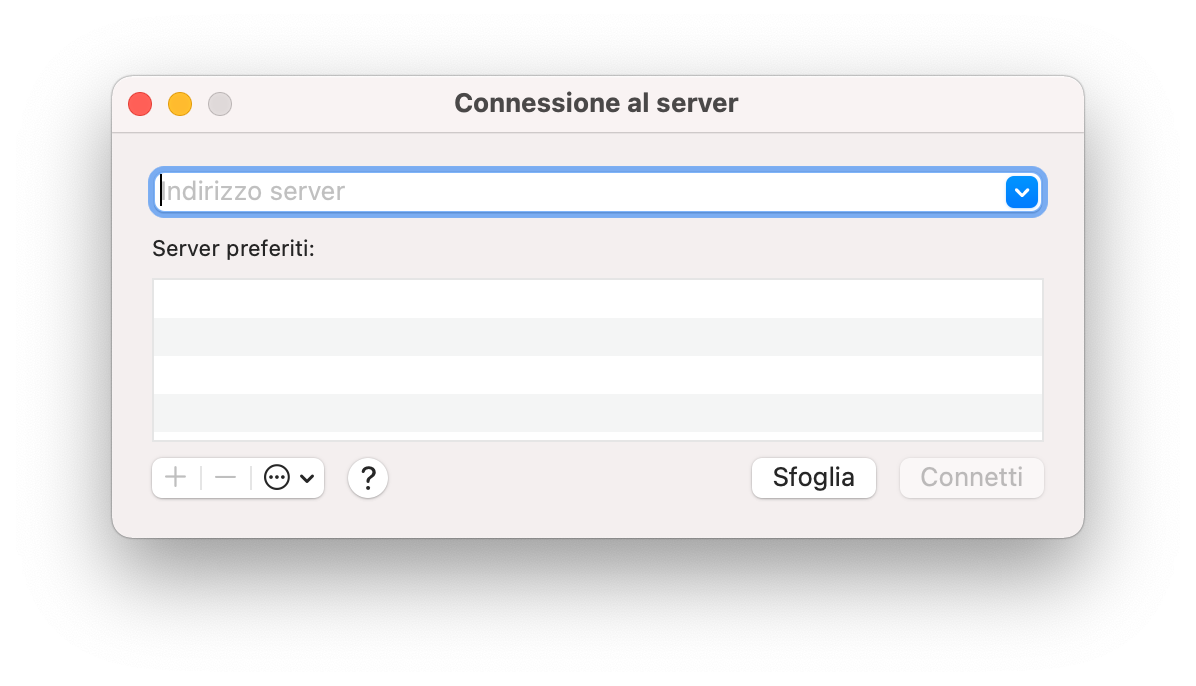The image size is (1196, 686).
Task: Click the partially visible bottom row of favorites list
Action: (597, 436)
